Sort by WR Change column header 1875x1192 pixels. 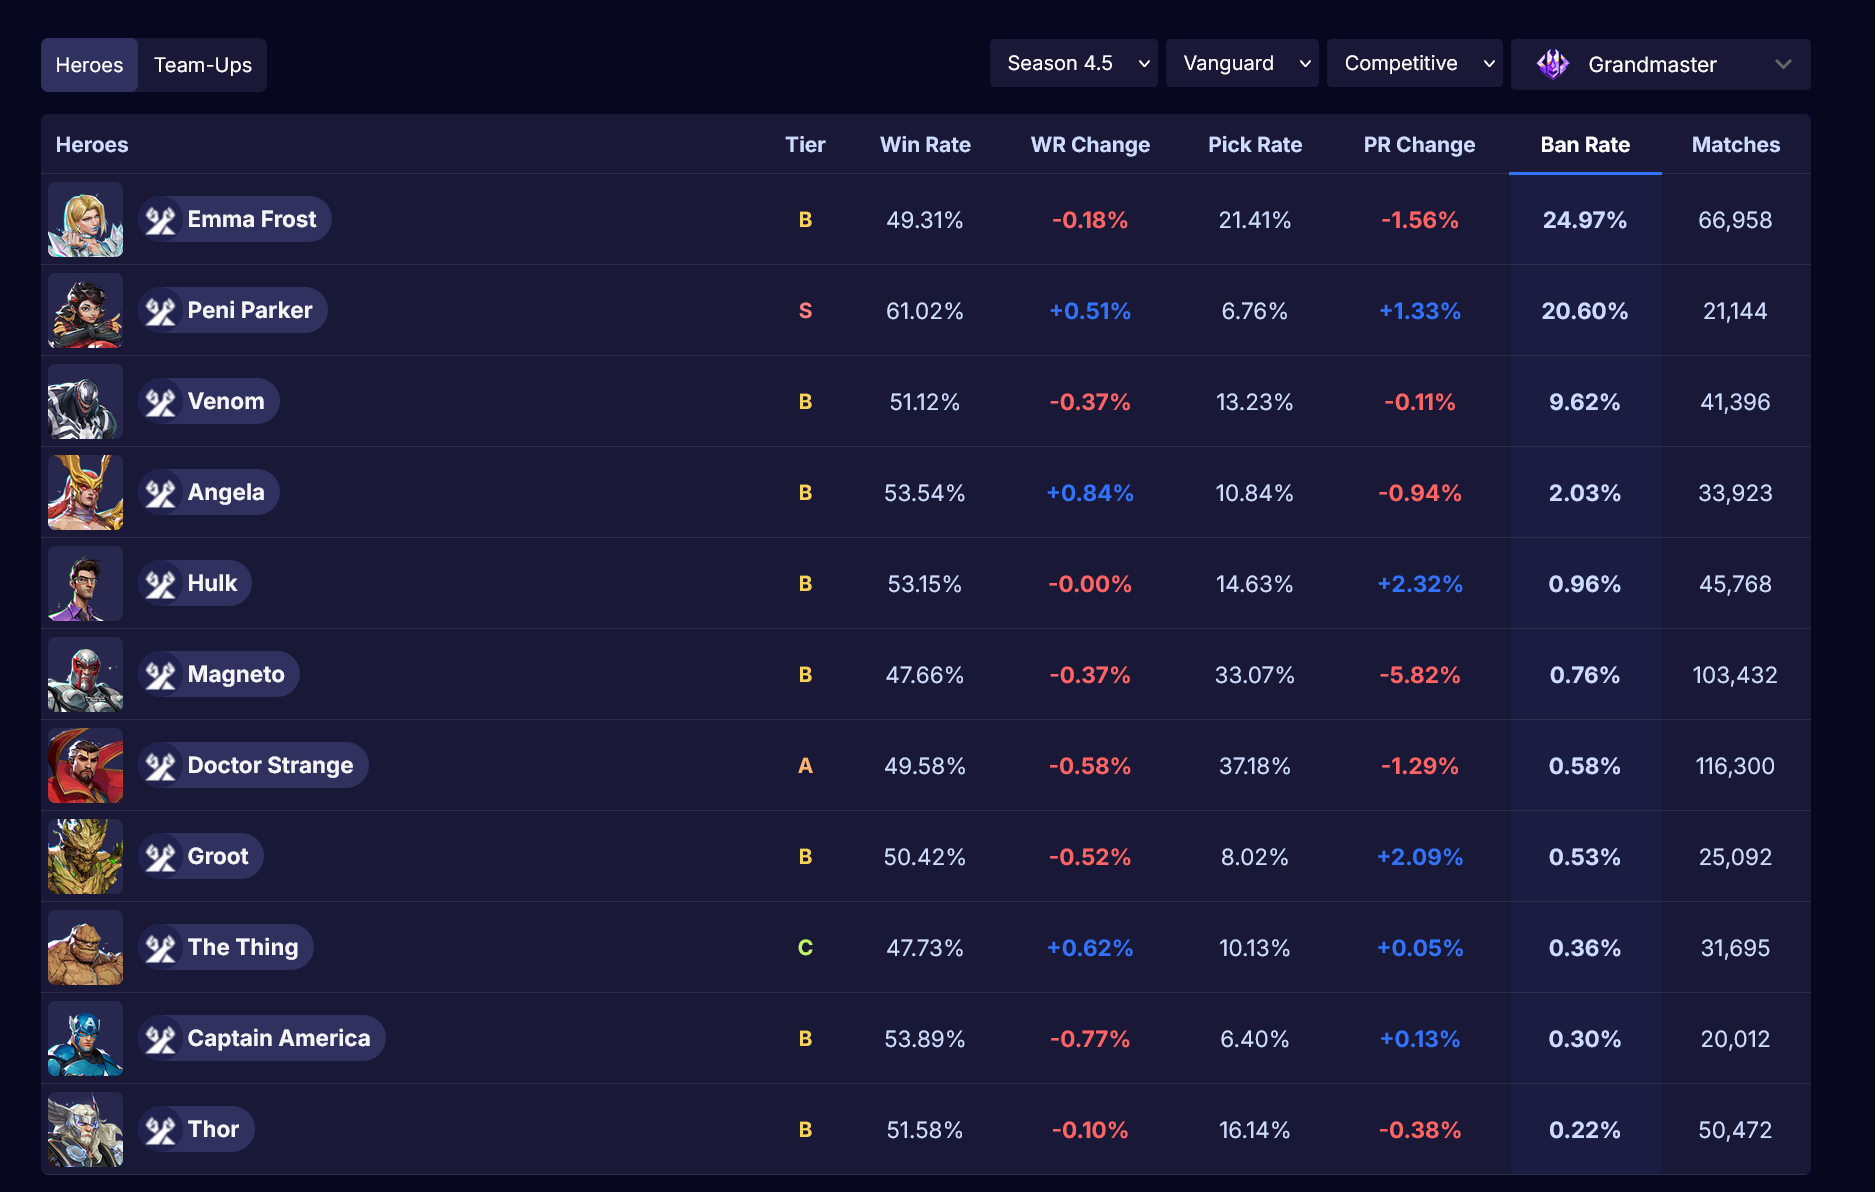tap(1090, 145)
